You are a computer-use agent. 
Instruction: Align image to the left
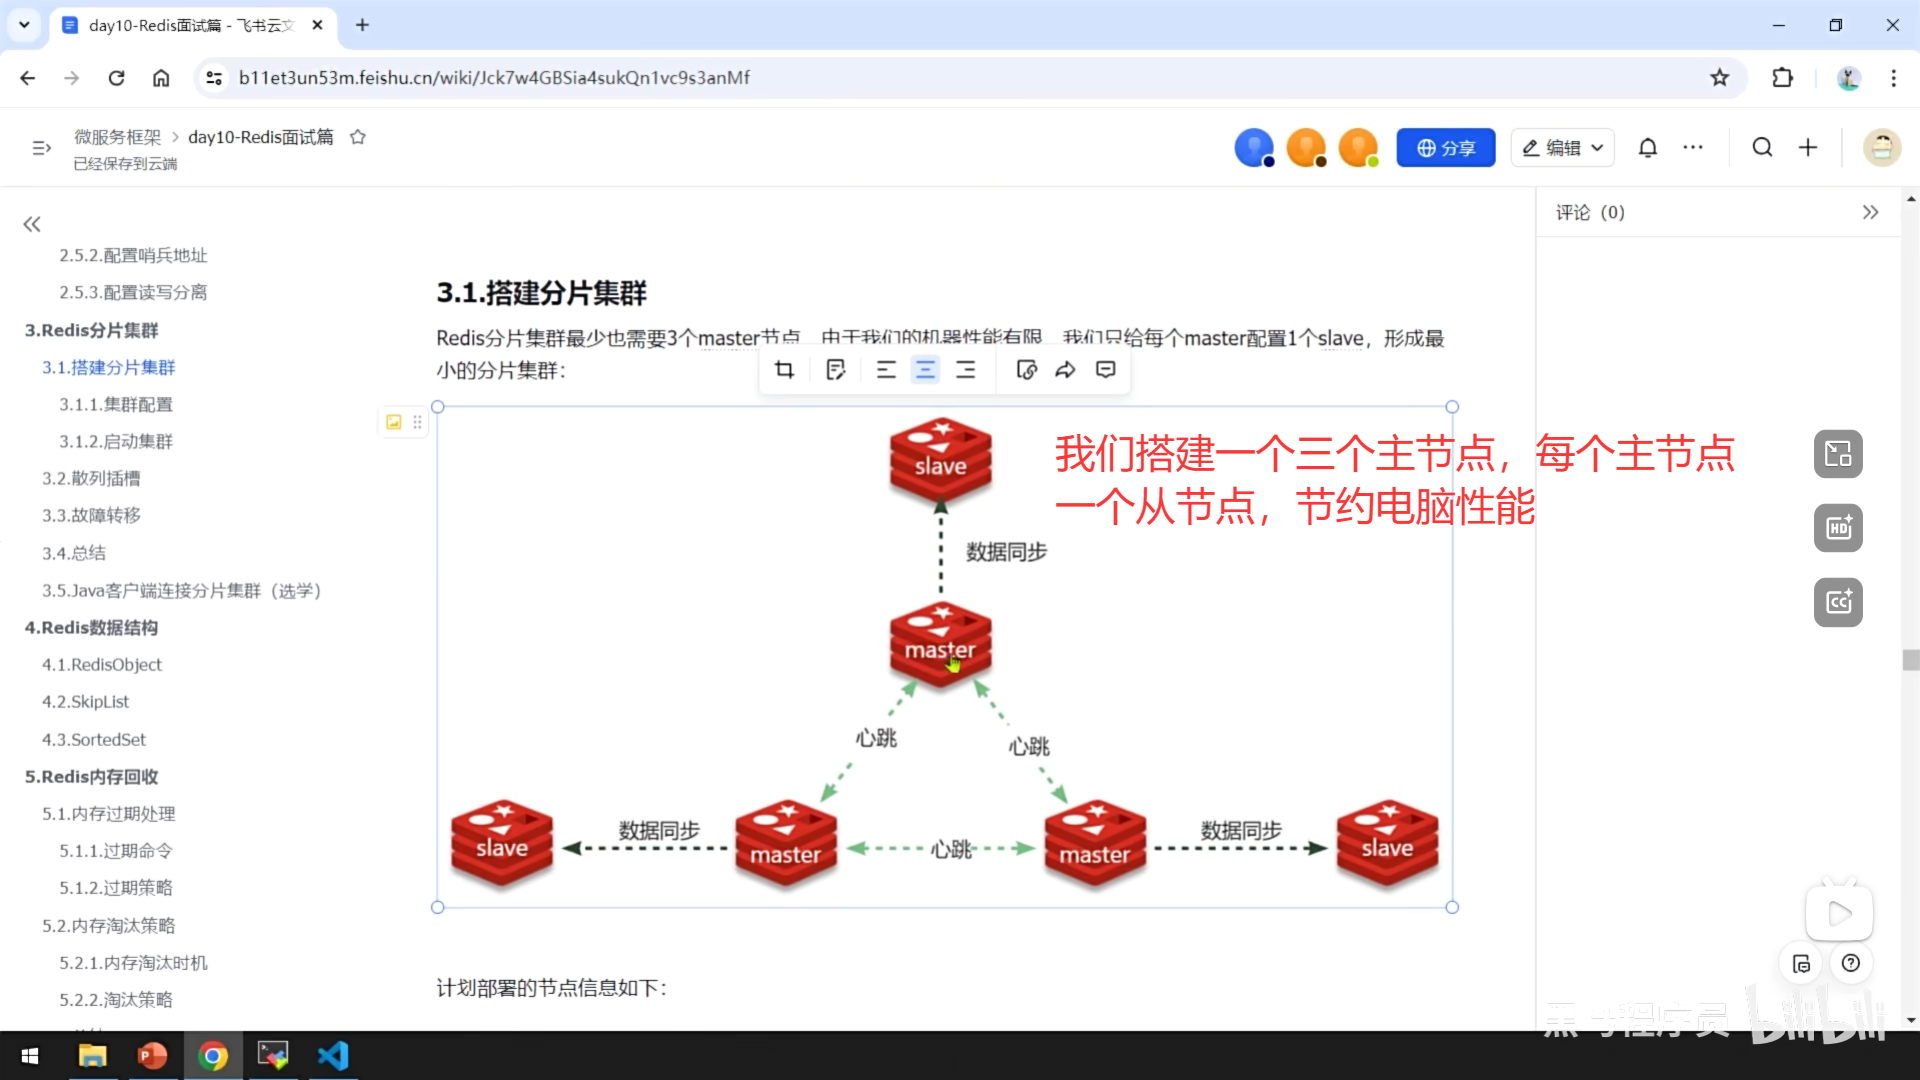click(x=886, y=370)
